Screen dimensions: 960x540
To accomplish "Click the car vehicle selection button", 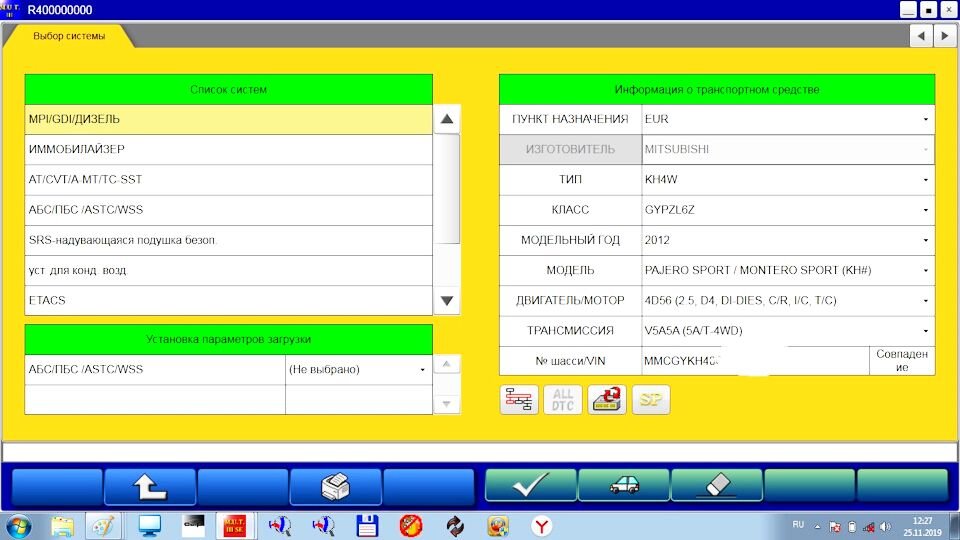I will [x=624, y=486].
